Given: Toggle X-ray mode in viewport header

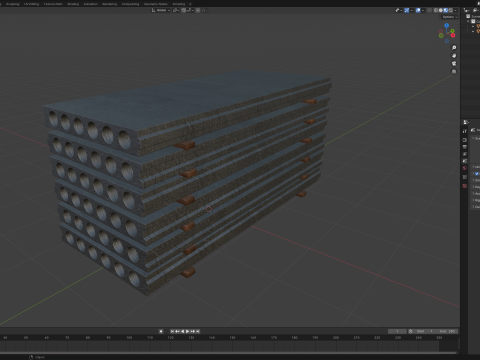Looking at the screenshot, I should tap(429, 10).
